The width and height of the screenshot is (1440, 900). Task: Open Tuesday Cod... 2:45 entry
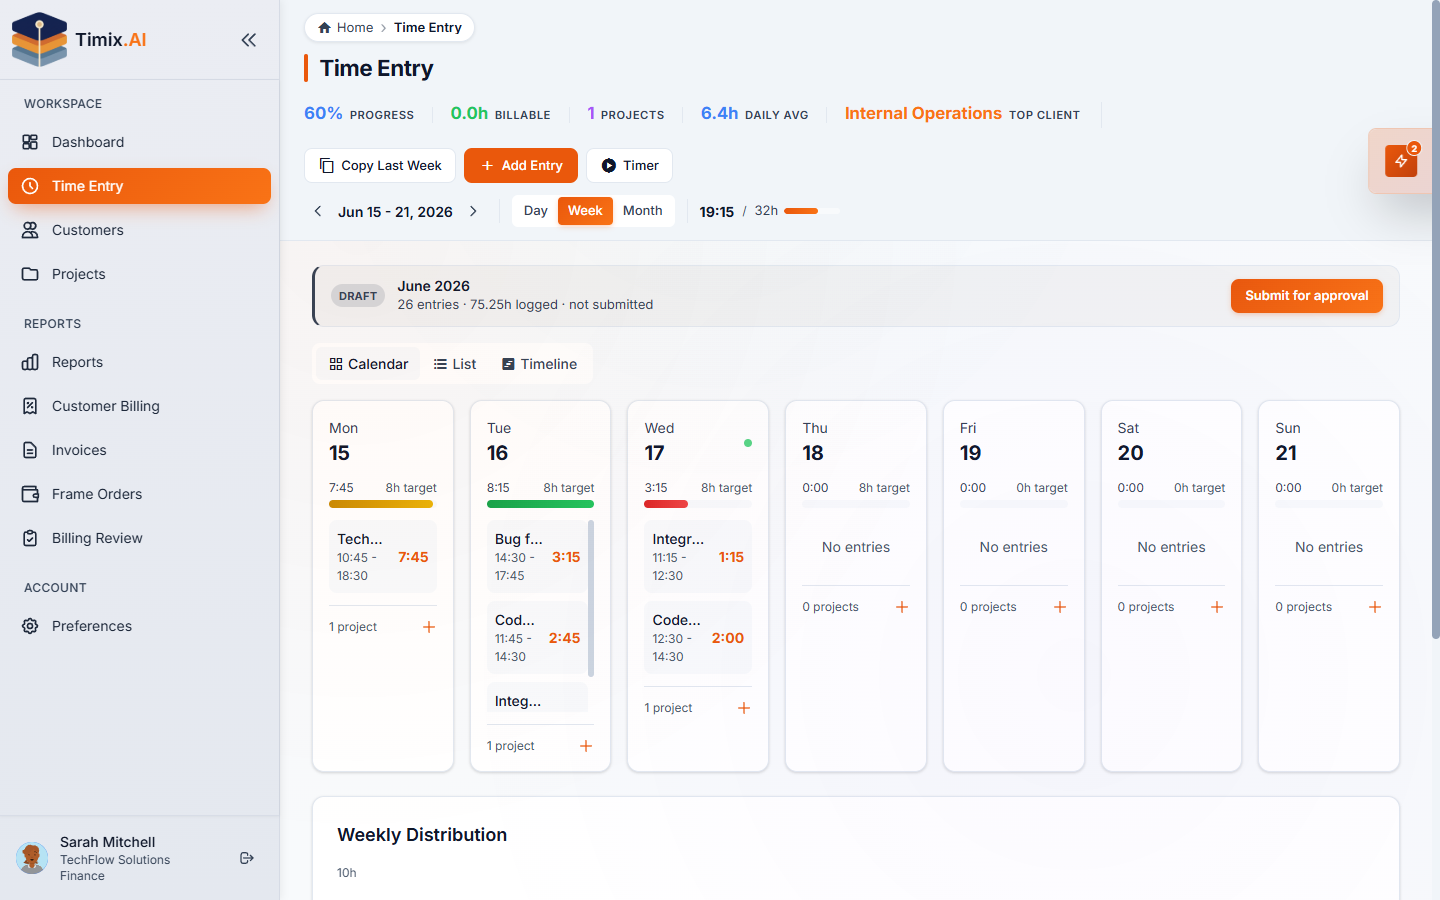(537, 638)
